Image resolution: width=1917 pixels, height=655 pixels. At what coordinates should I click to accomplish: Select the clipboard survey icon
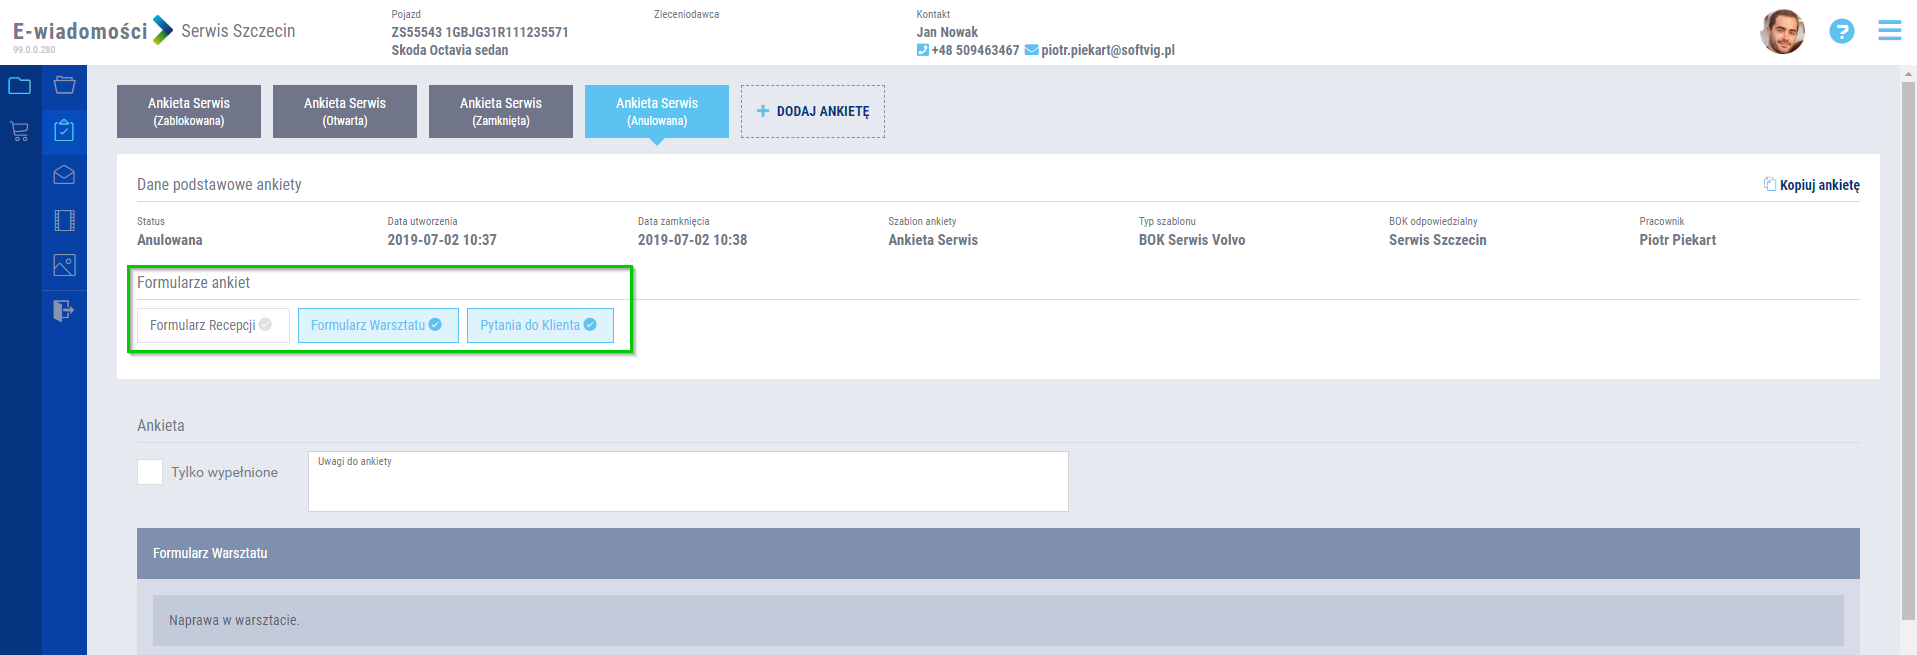pyautogui.click(x=64, y=131)
